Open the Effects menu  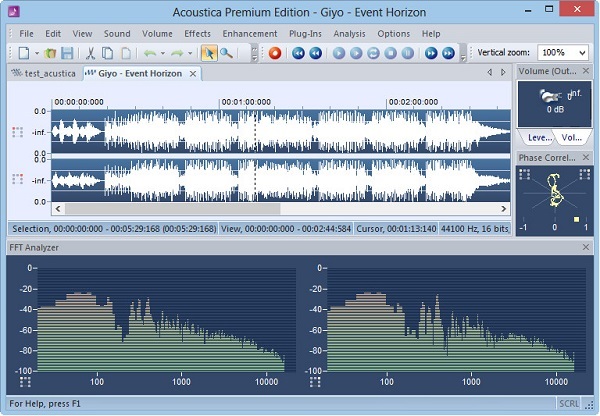click(x=197, y=34)
